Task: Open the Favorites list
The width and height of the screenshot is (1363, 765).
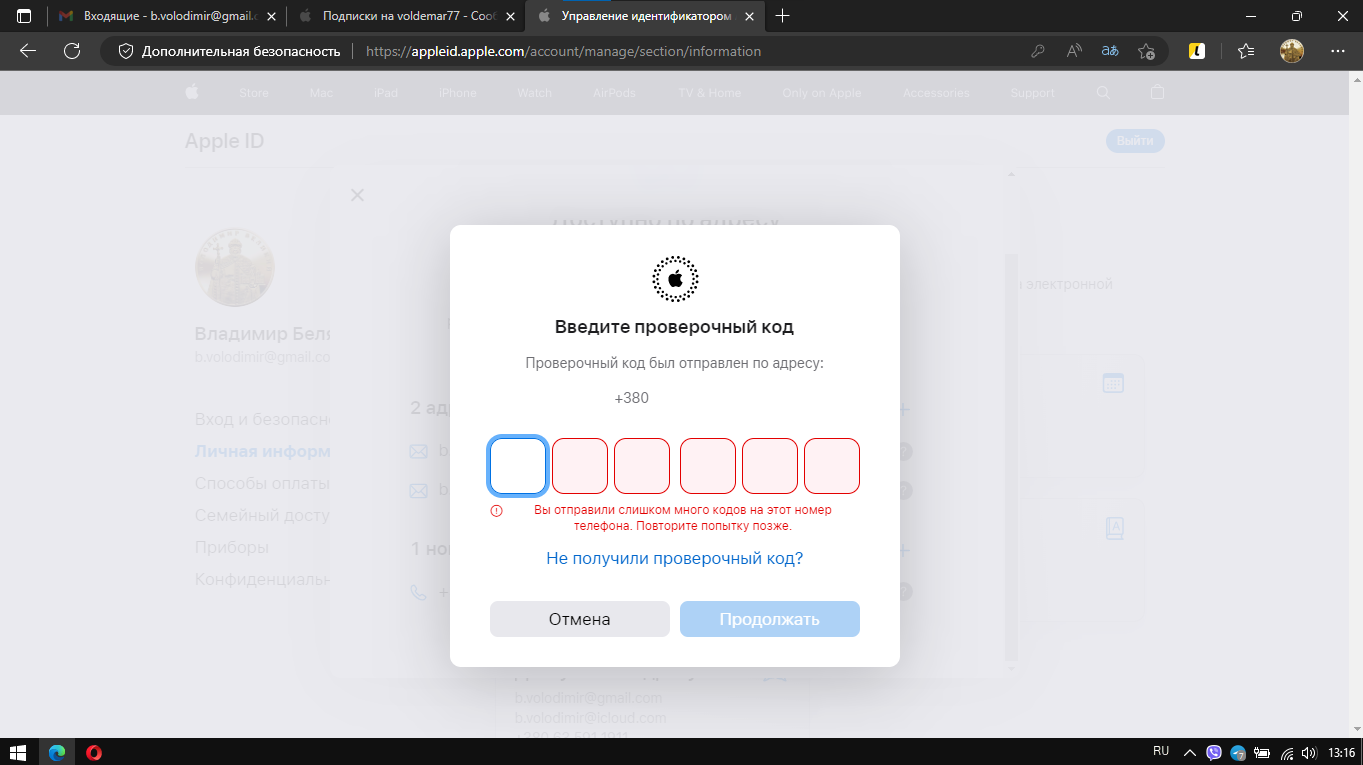Action: (x=1245, y=51)
